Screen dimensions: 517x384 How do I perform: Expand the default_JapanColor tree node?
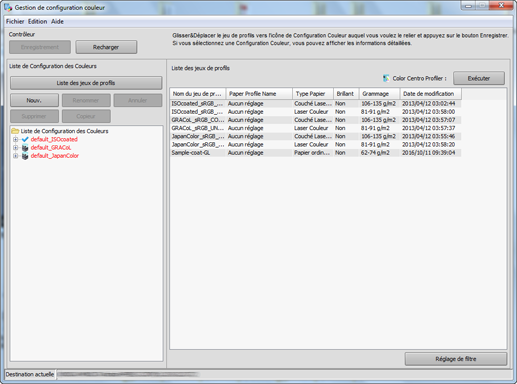(15, 156)
